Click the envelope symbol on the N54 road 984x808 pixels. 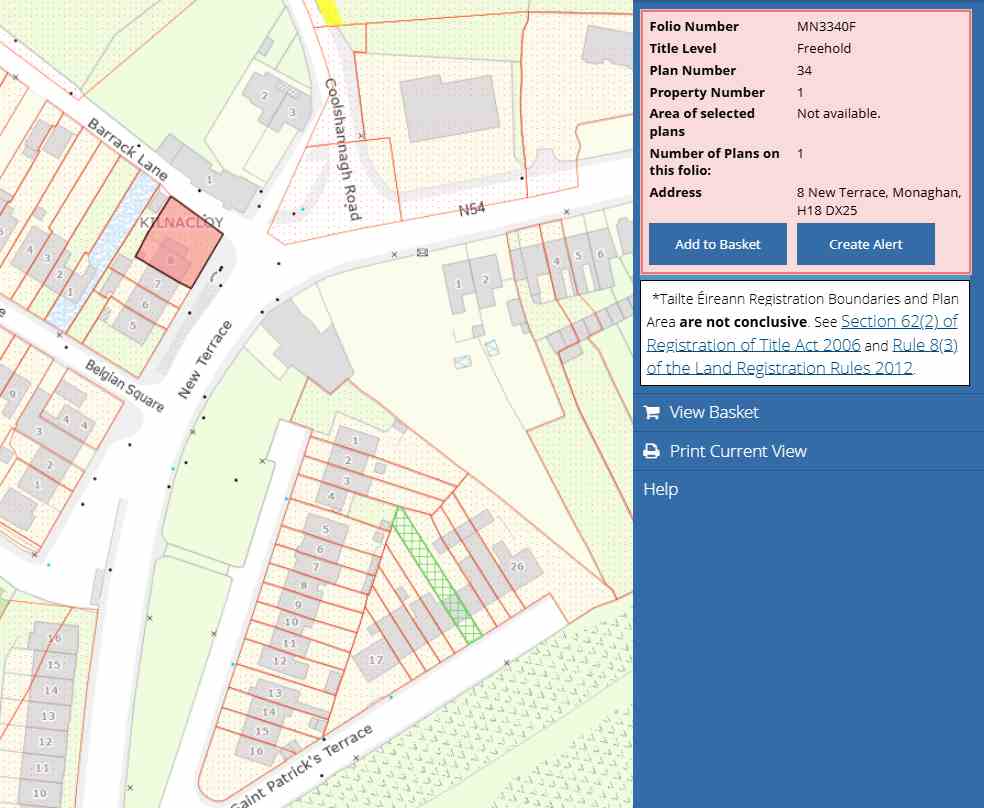tap(422, 252)
